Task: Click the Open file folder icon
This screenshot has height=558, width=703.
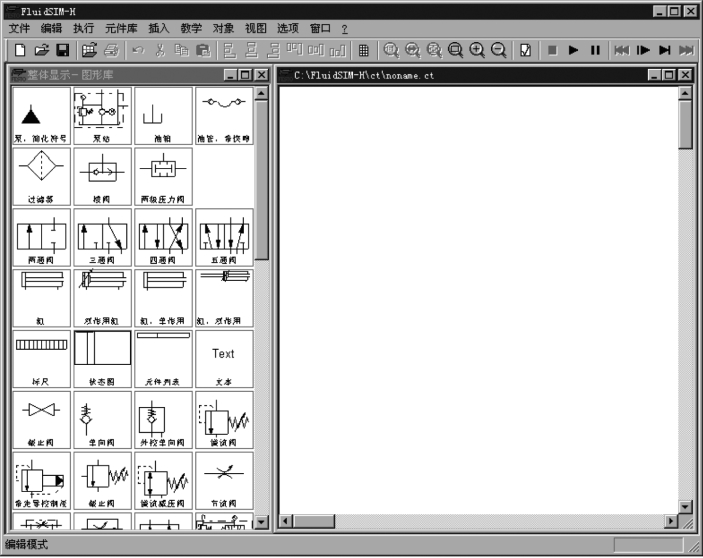Action: (x=42, y=50)
